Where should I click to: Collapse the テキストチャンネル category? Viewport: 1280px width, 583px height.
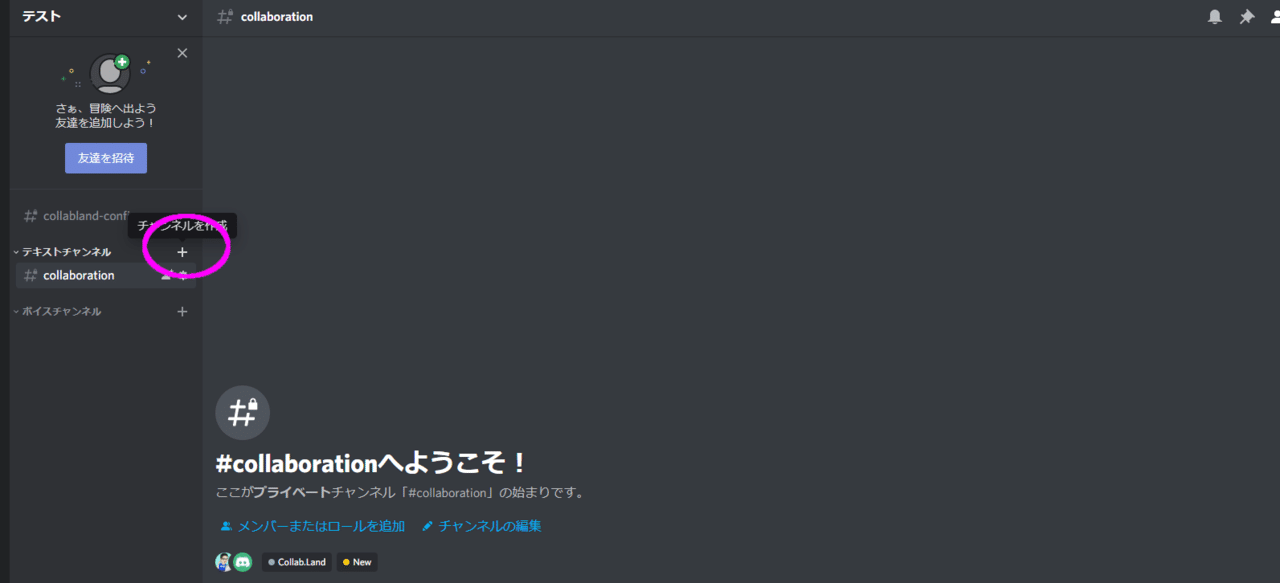[x=66, y=252]
